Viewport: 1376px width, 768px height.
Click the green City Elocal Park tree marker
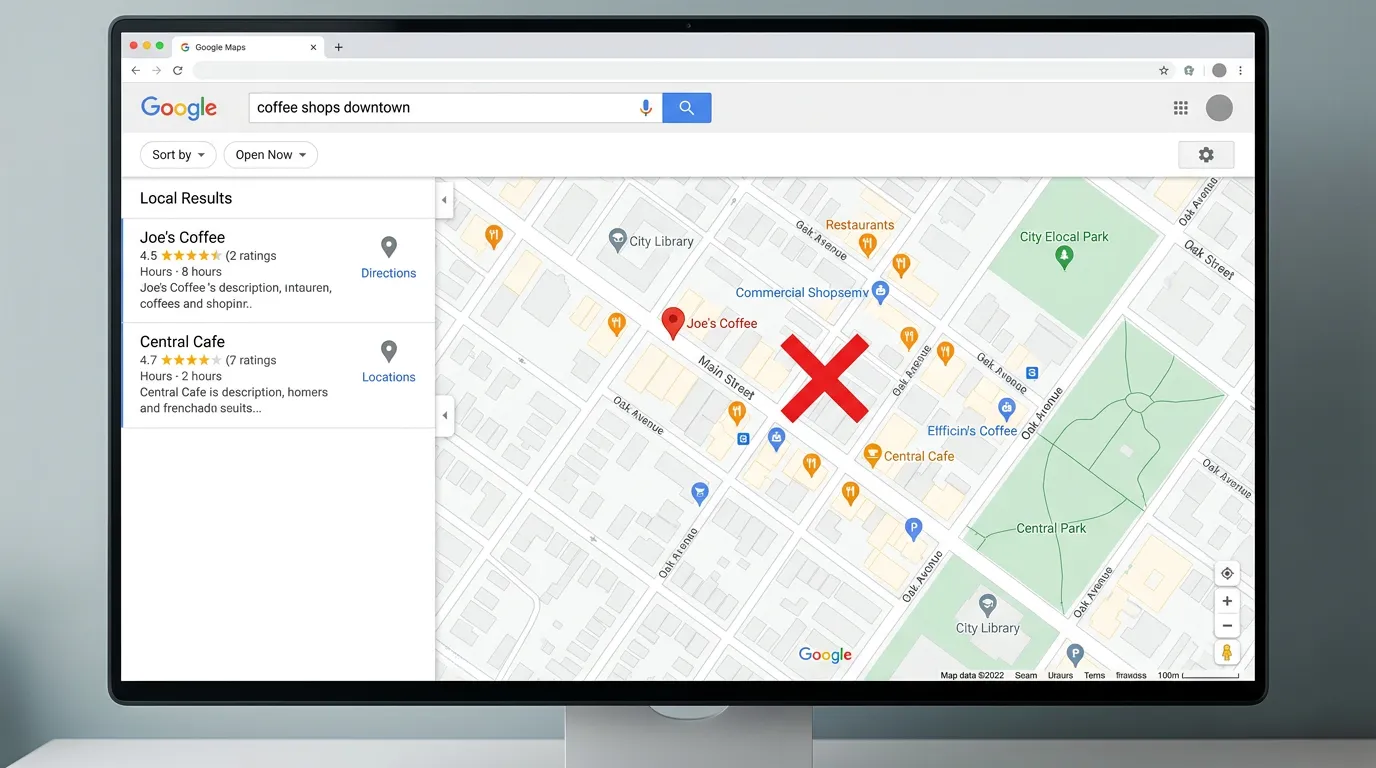1064,257
